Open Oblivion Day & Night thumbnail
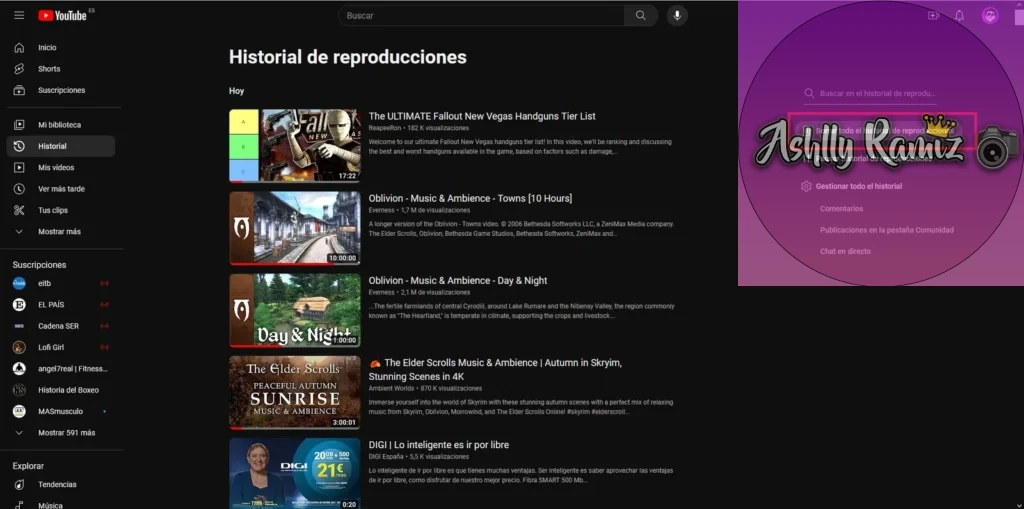1024x509 pixels. [x=294, y=310]
